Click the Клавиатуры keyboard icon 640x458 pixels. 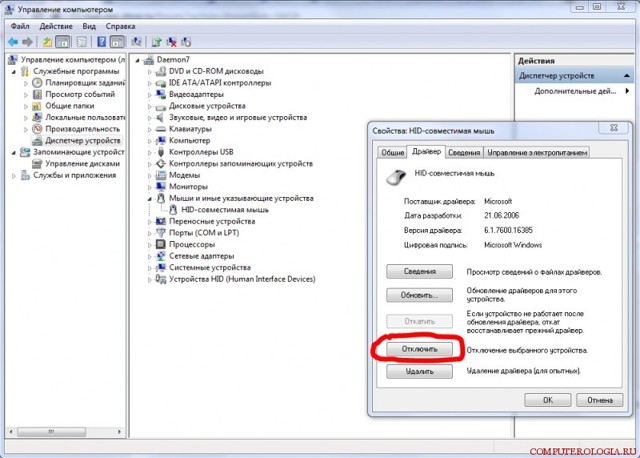click(161, 129)
